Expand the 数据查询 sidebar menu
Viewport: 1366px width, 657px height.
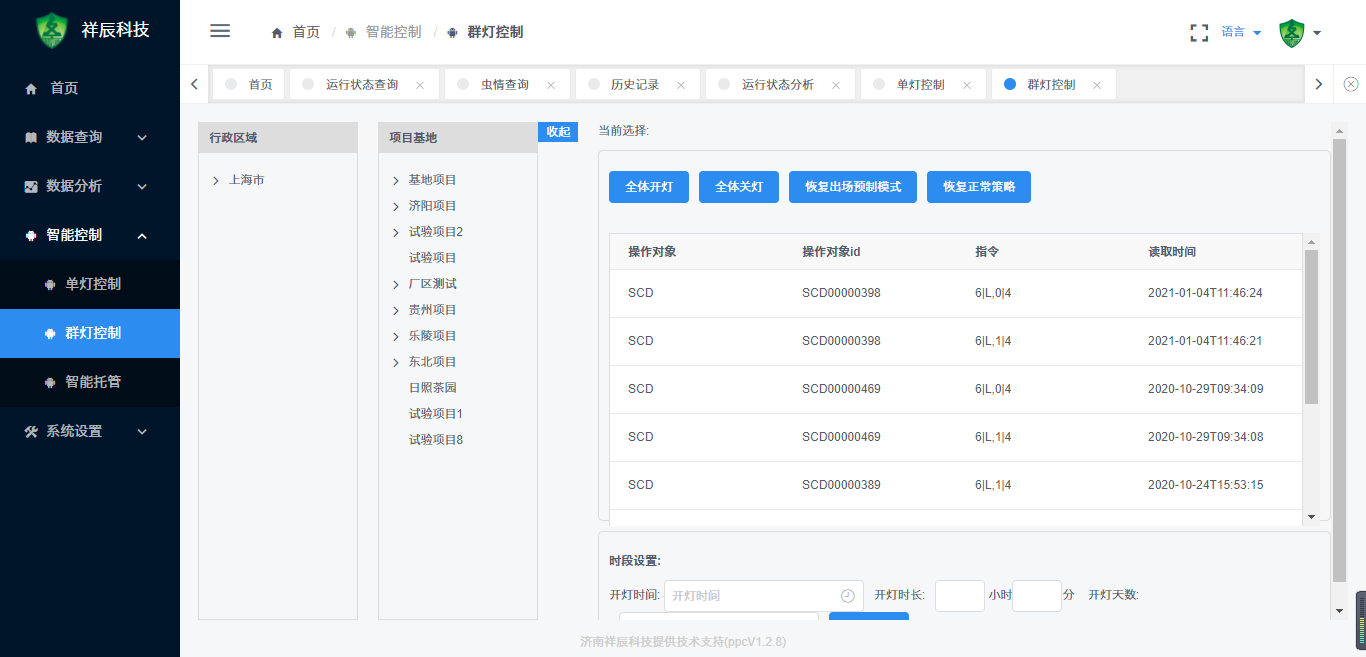[x=90, y=137]
